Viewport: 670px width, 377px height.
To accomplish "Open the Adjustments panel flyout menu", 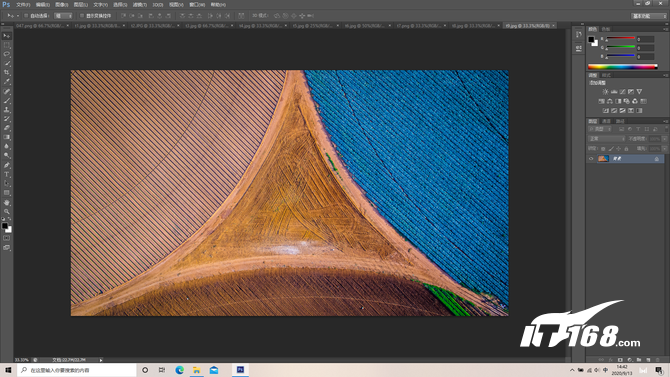I will pos(666,75).
